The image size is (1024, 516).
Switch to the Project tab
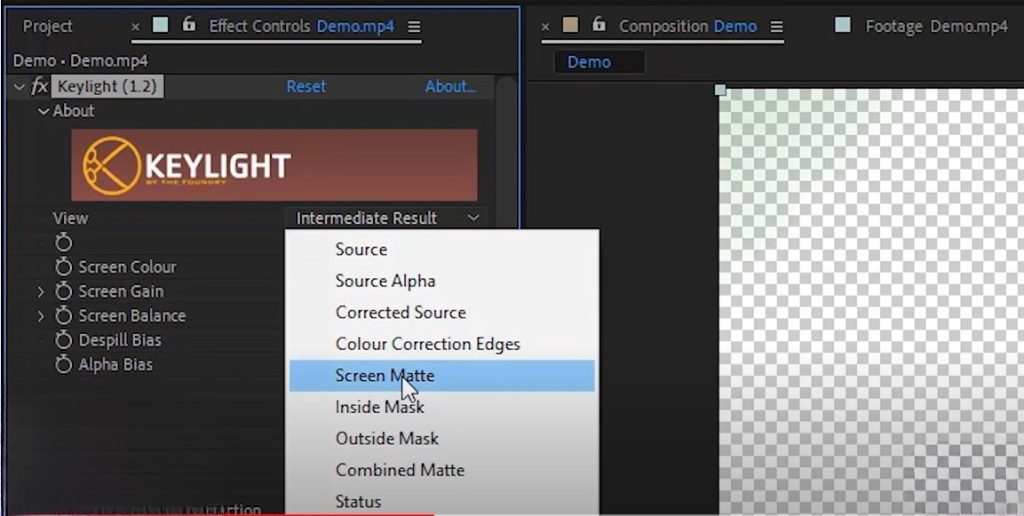tap(48, 26)
